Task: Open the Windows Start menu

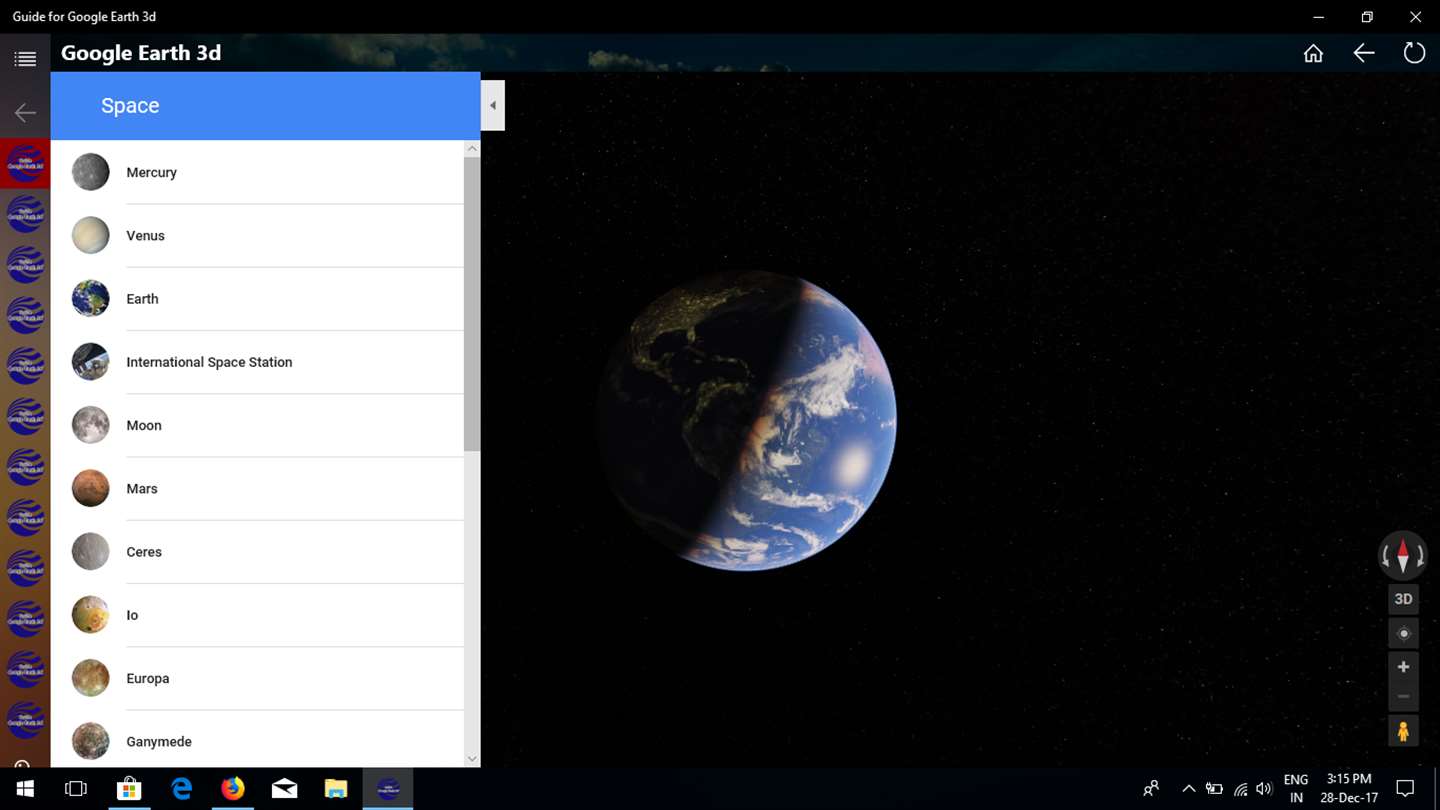Action: [25, 789]
